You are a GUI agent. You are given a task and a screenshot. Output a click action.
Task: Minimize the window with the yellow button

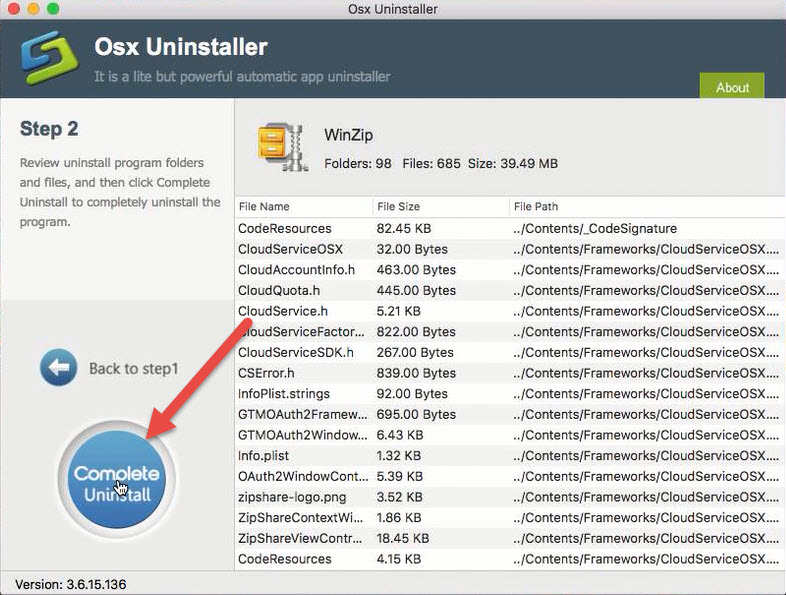pyautogui.click(x=33, y=9)
